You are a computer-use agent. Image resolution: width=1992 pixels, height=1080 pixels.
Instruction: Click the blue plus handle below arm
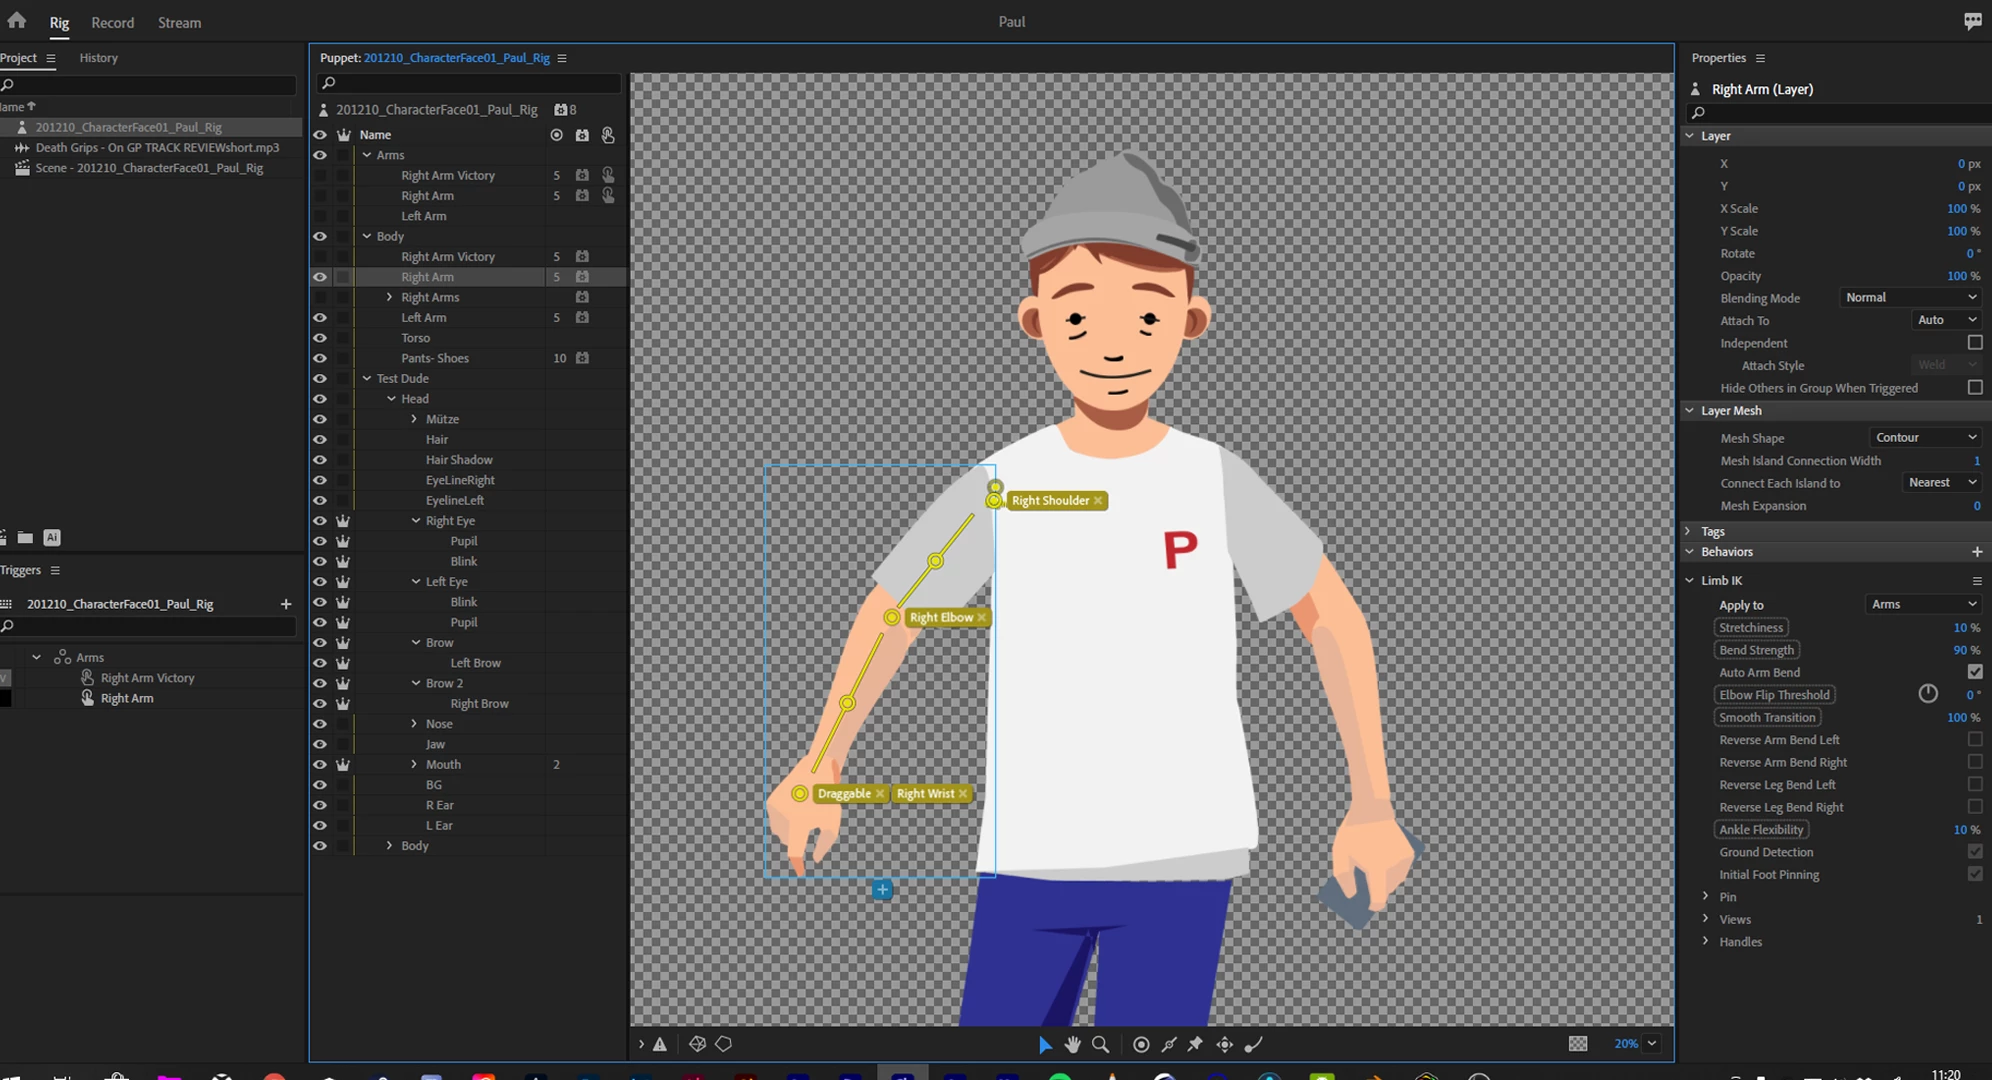[x=882, y=889]
